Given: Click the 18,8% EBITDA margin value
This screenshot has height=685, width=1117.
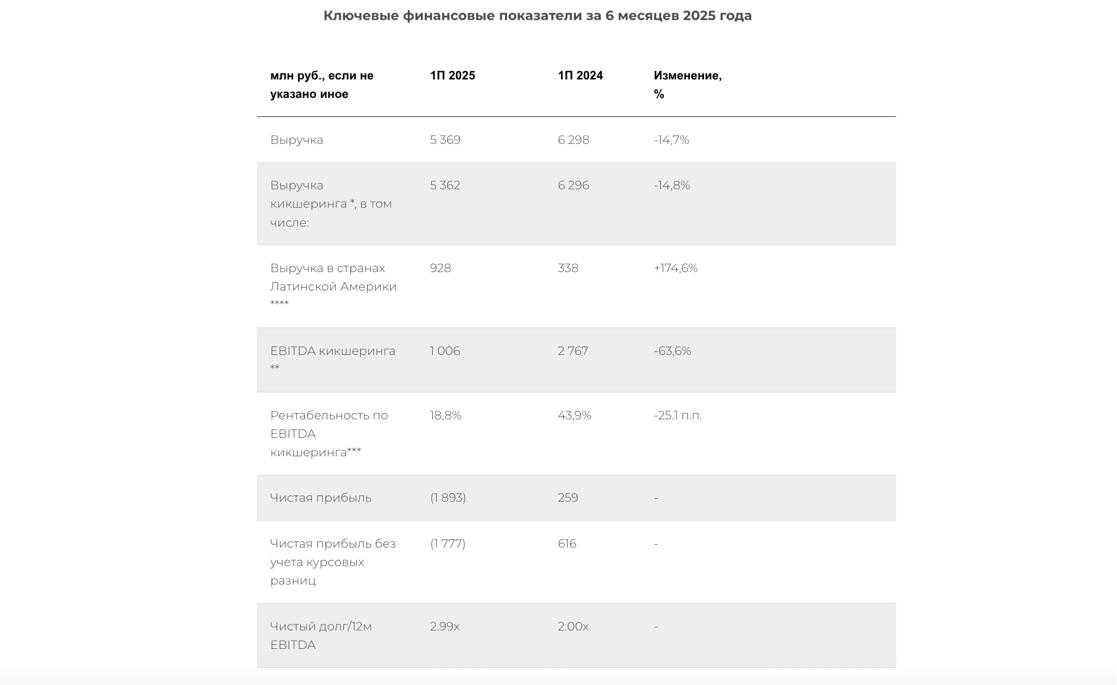Looking at the screenshot, I should [445, 415].
